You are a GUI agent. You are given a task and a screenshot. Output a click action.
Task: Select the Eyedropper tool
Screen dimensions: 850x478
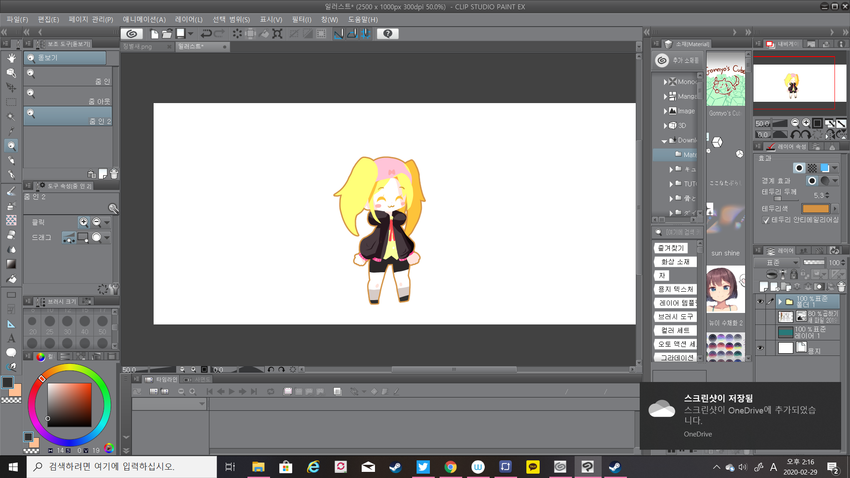point(11,131)
